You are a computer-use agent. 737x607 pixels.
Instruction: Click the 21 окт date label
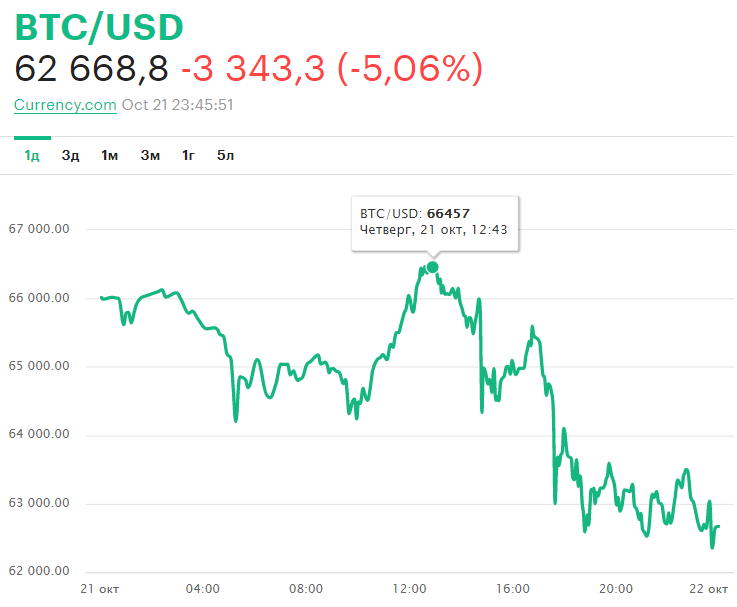pyautogui.click(x=99, y=589)
